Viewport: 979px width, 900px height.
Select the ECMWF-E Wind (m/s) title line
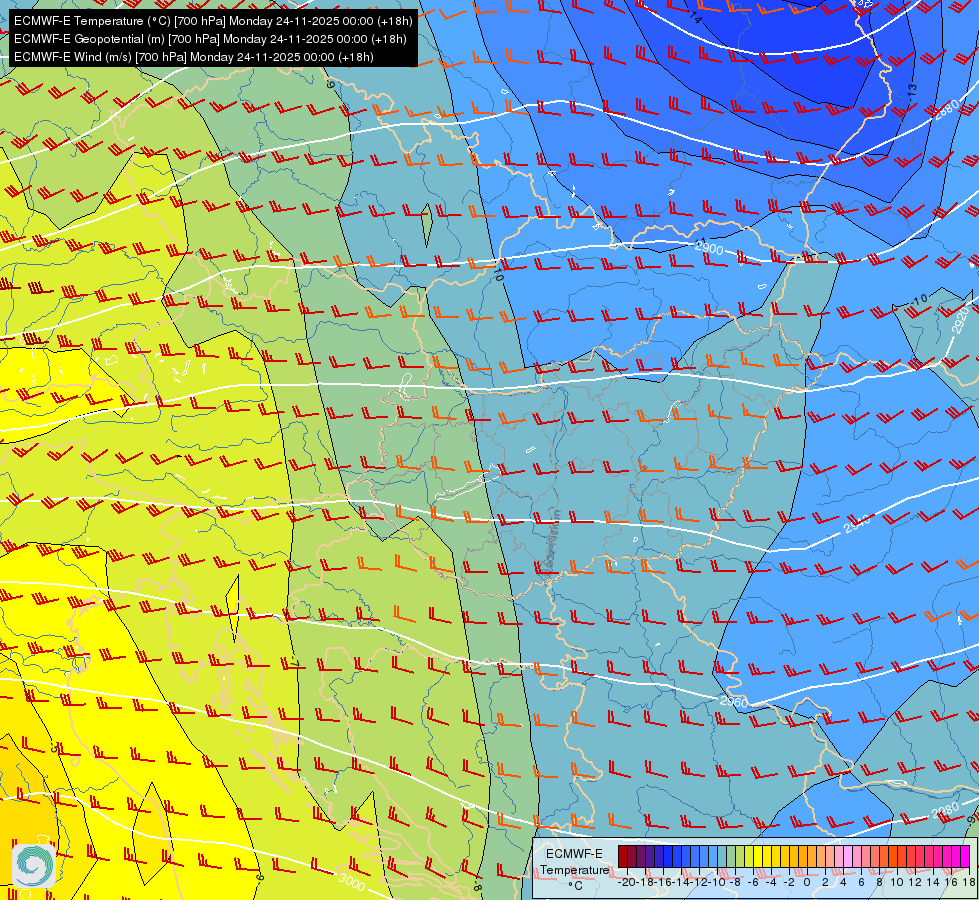click(x=194, y=57)
